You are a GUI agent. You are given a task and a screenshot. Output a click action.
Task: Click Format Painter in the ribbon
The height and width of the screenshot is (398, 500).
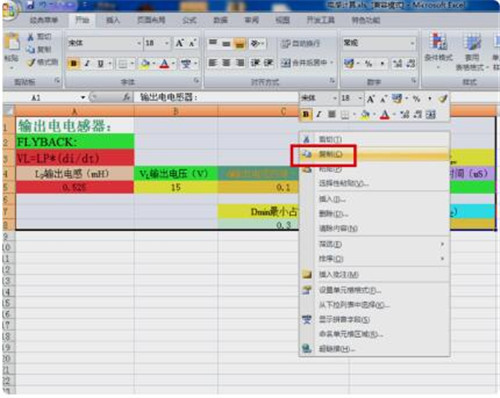click(x=42, y=62)
